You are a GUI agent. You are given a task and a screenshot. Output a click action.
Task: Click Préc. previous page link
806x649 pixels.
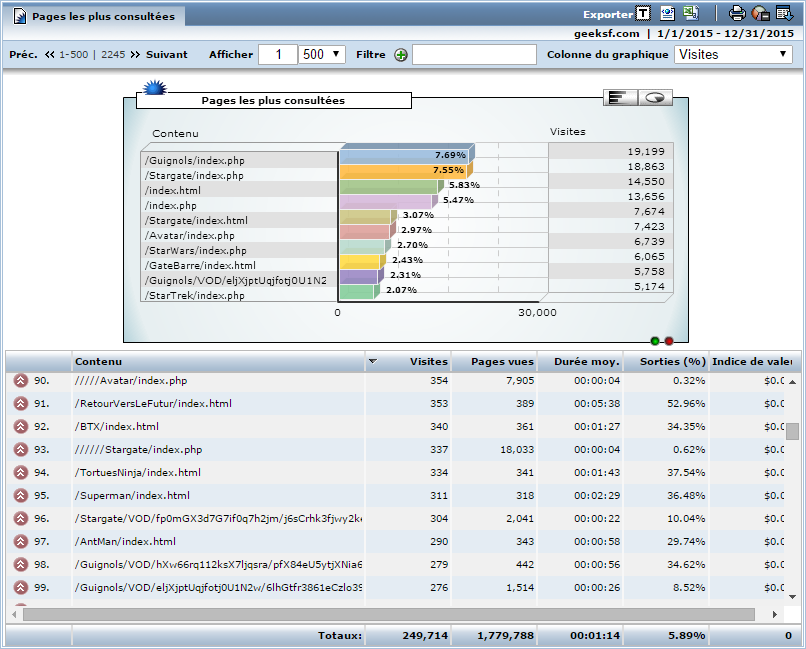click(x=23, y=54)
